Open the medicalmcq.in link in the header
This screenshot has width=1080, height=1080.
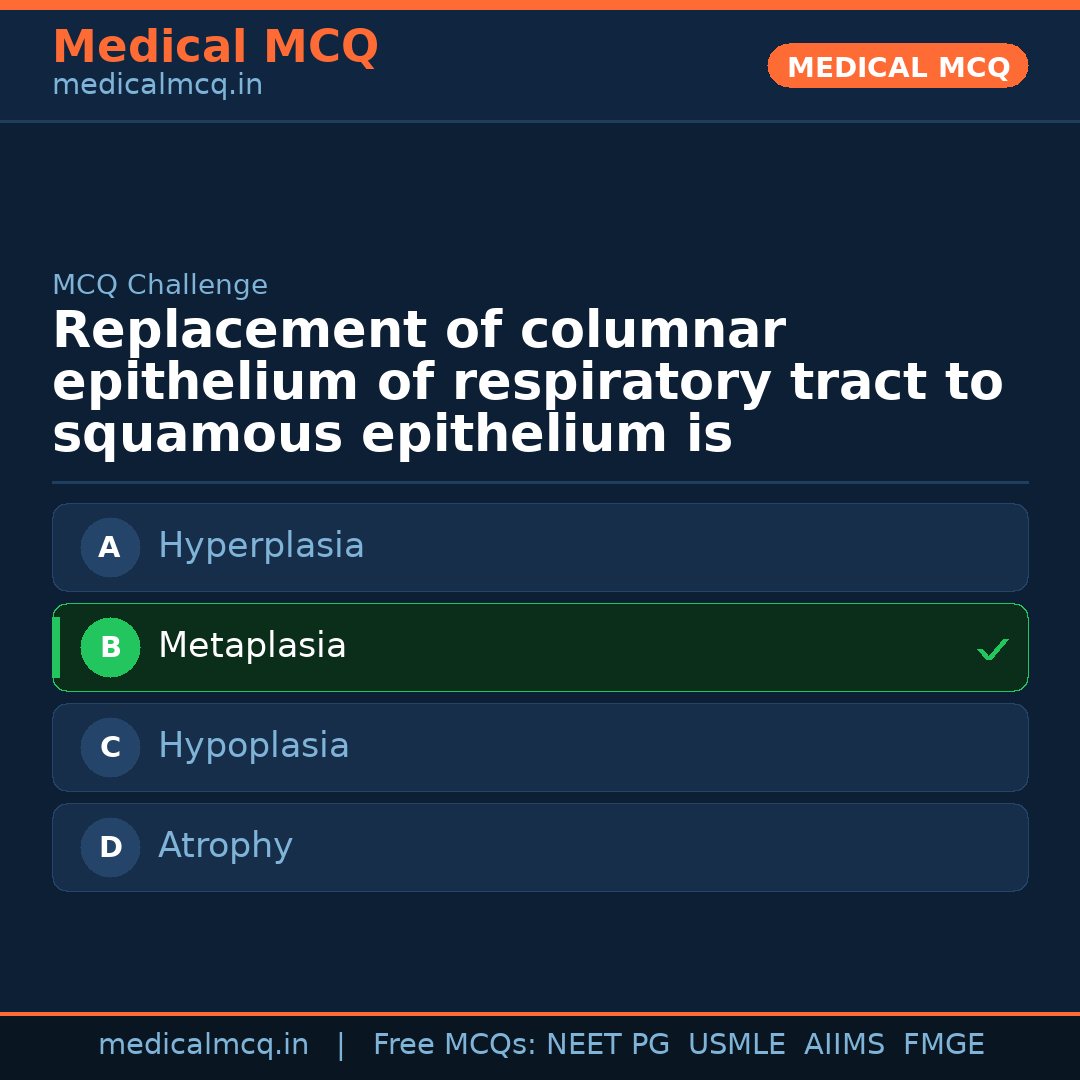coord(157,86)
